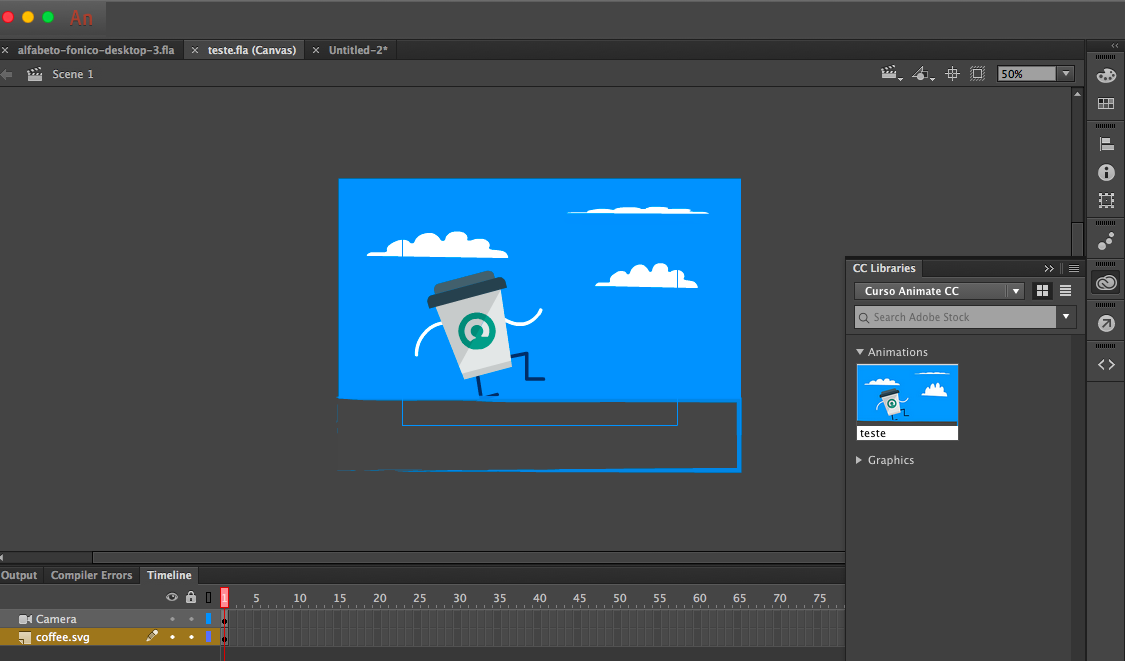
Task: Click the Scene 1 label
Action: [72, 74]
